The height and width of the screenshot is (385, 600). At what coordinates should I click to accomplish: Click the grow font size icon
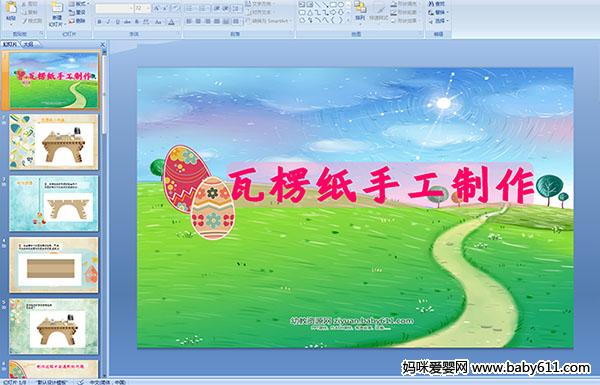157,8
